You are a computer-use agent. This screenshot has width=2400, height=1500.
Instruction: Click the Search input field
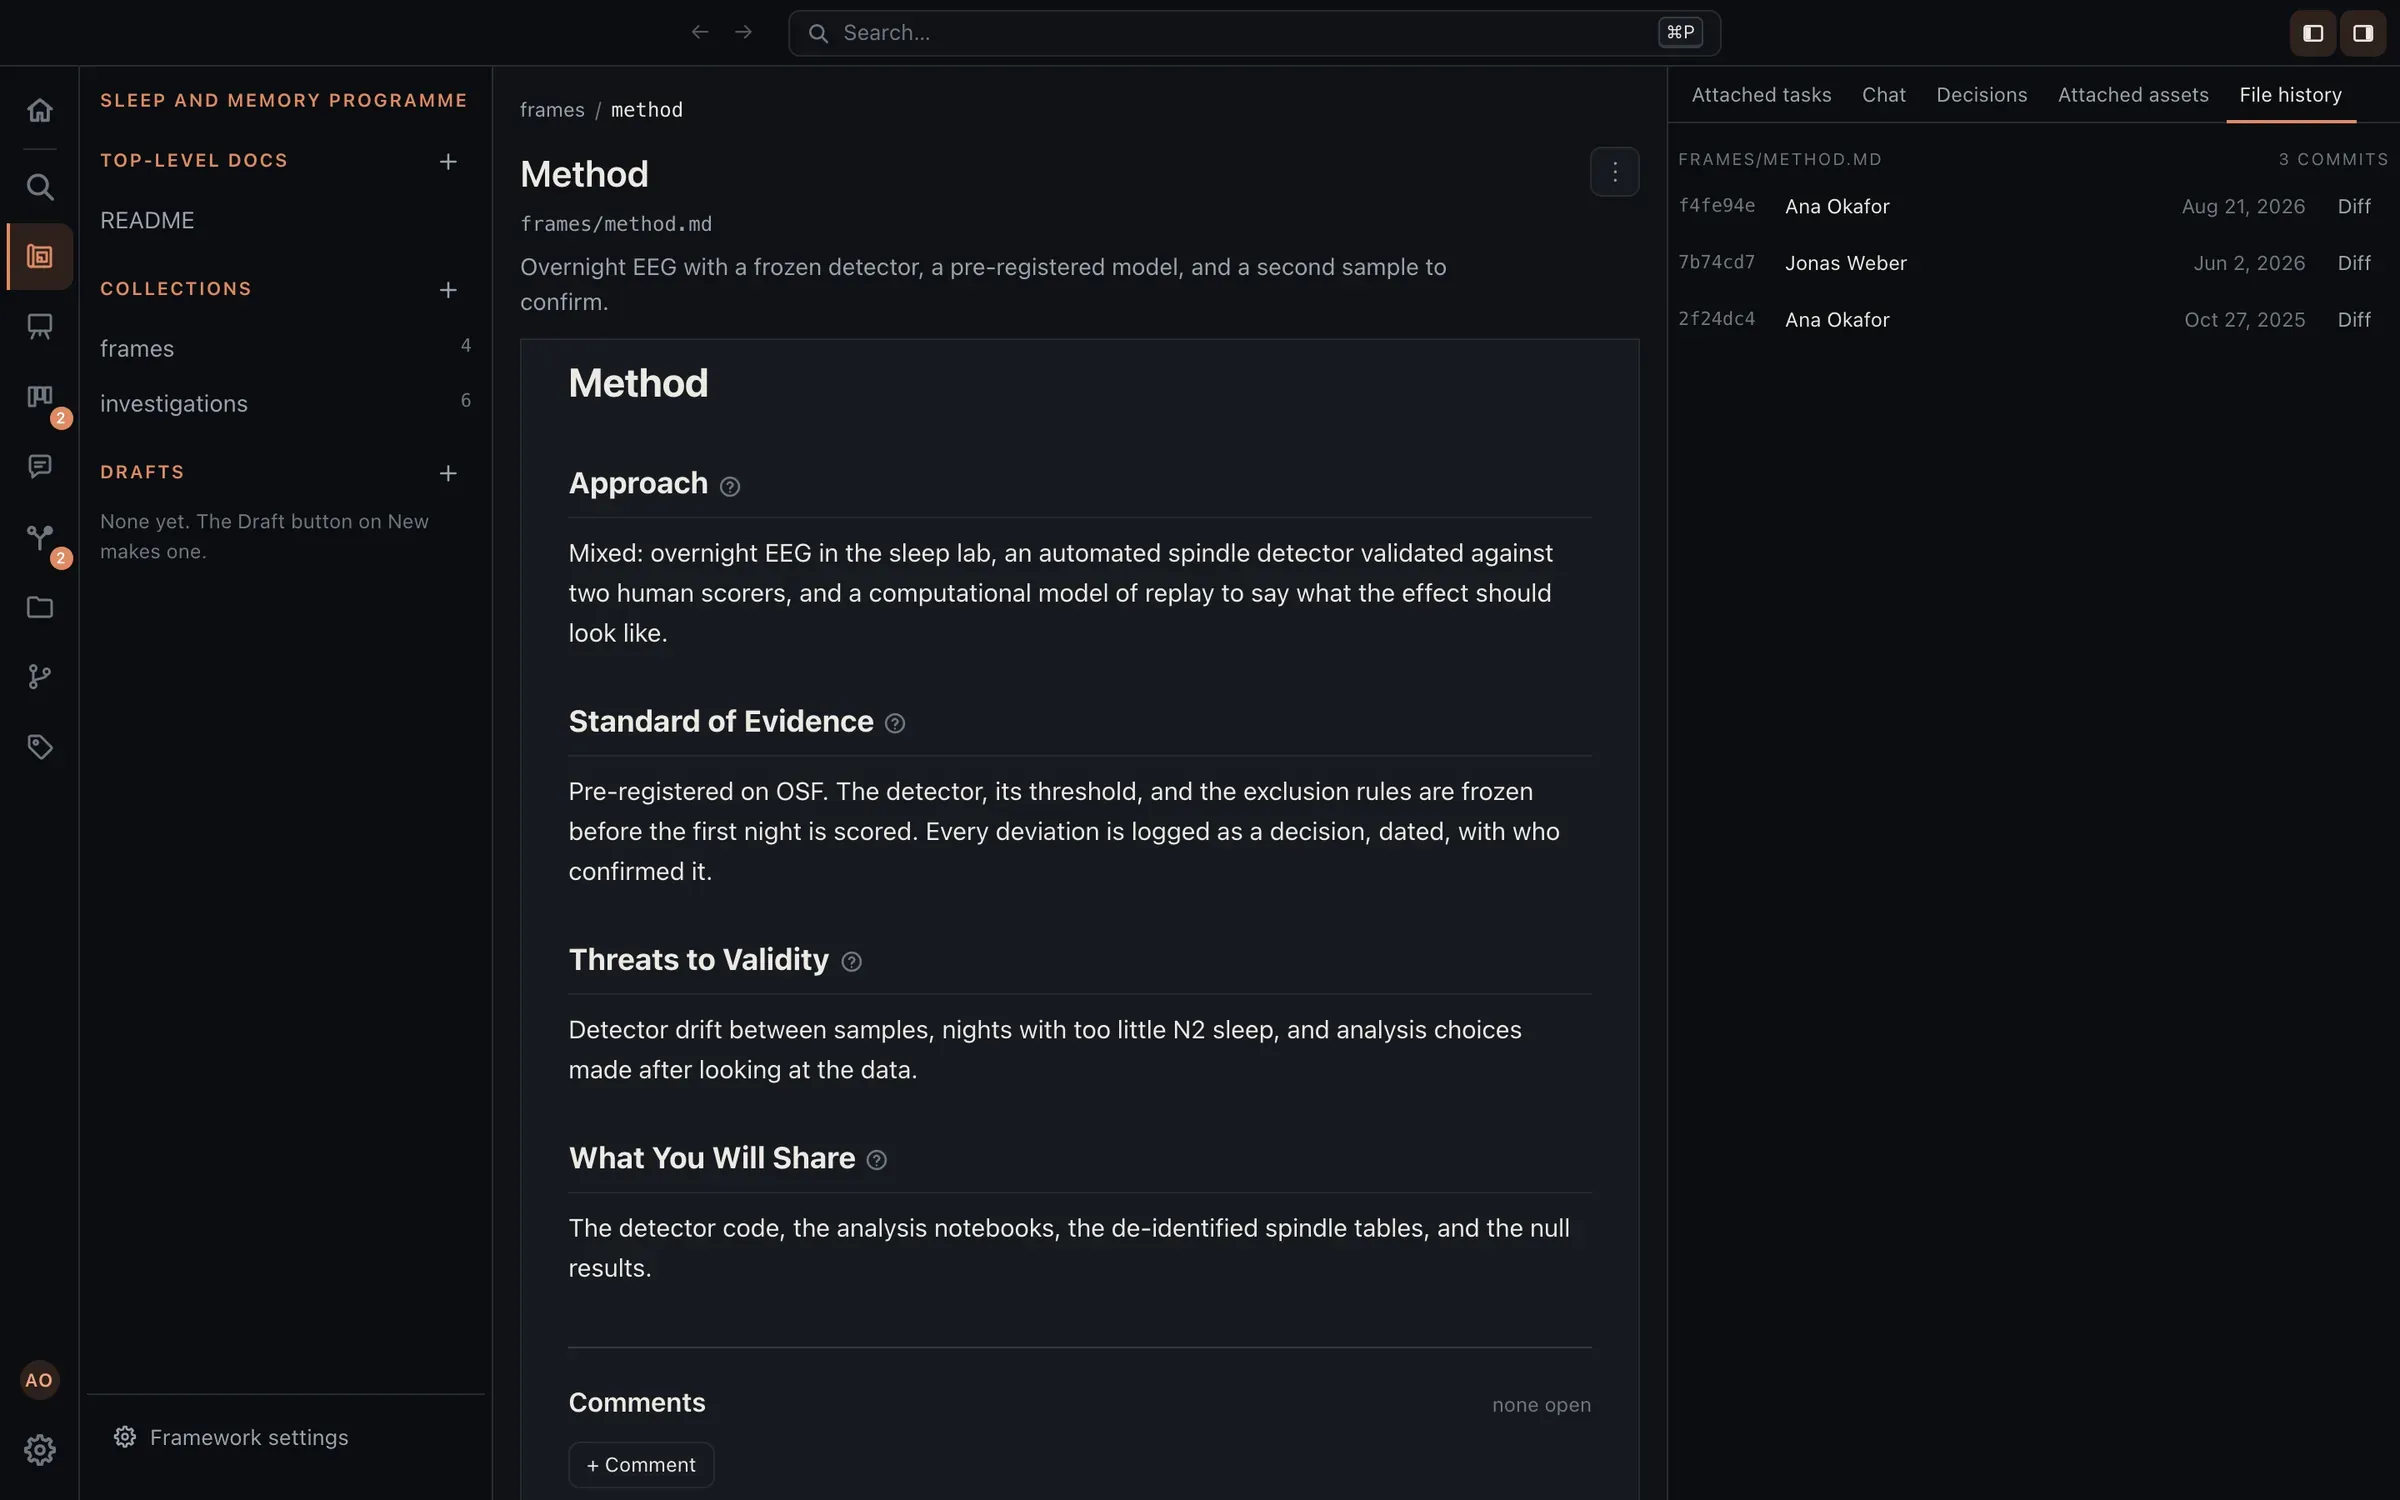click(x=1254, y=33)
